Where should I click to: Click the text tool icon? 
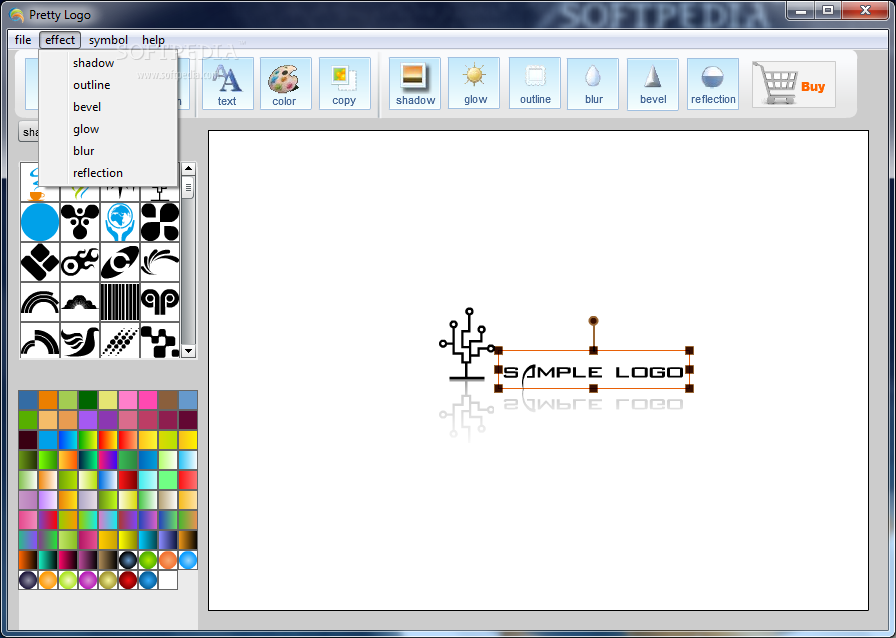227,83
